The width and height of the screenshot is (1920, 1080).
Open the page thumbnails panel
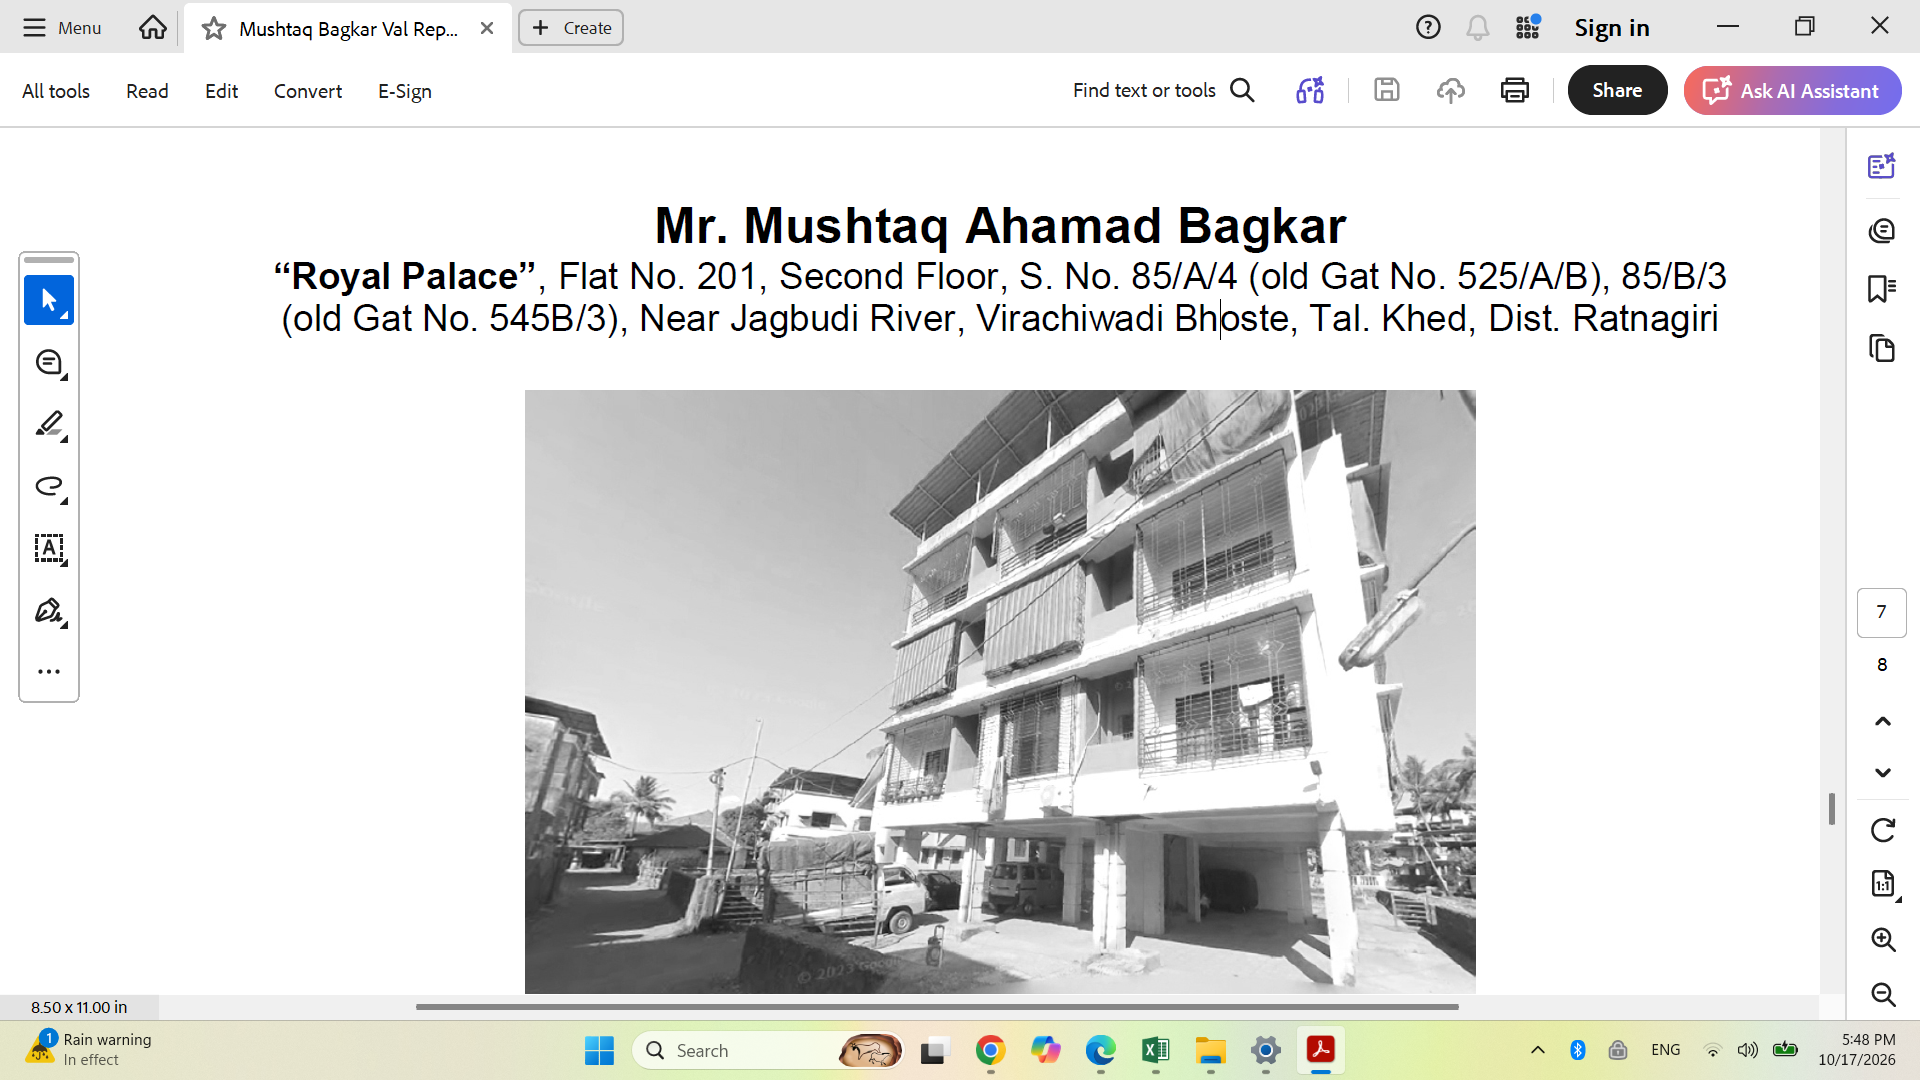(1882, 348)
